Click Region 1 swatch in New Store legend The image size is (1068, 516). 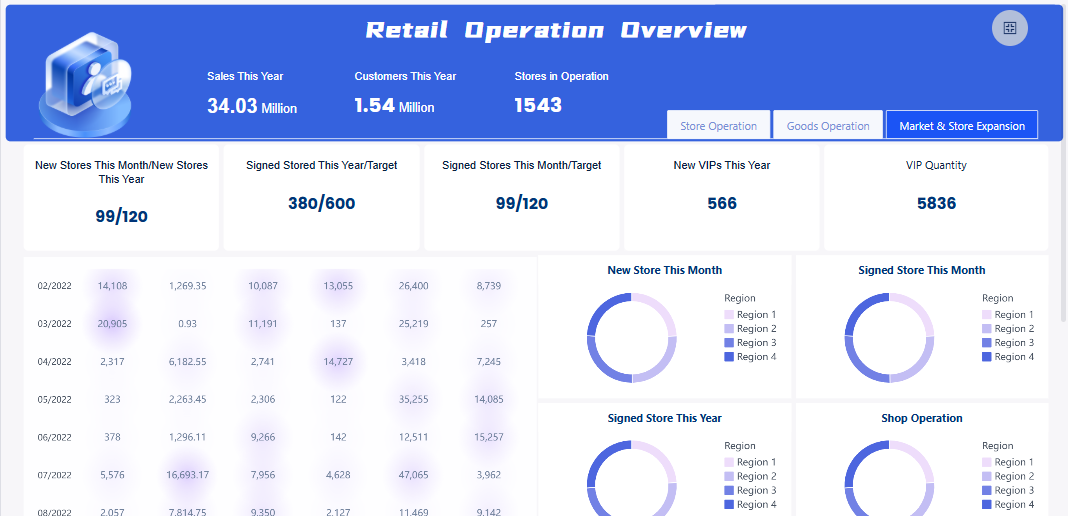(x=730, y=315)
